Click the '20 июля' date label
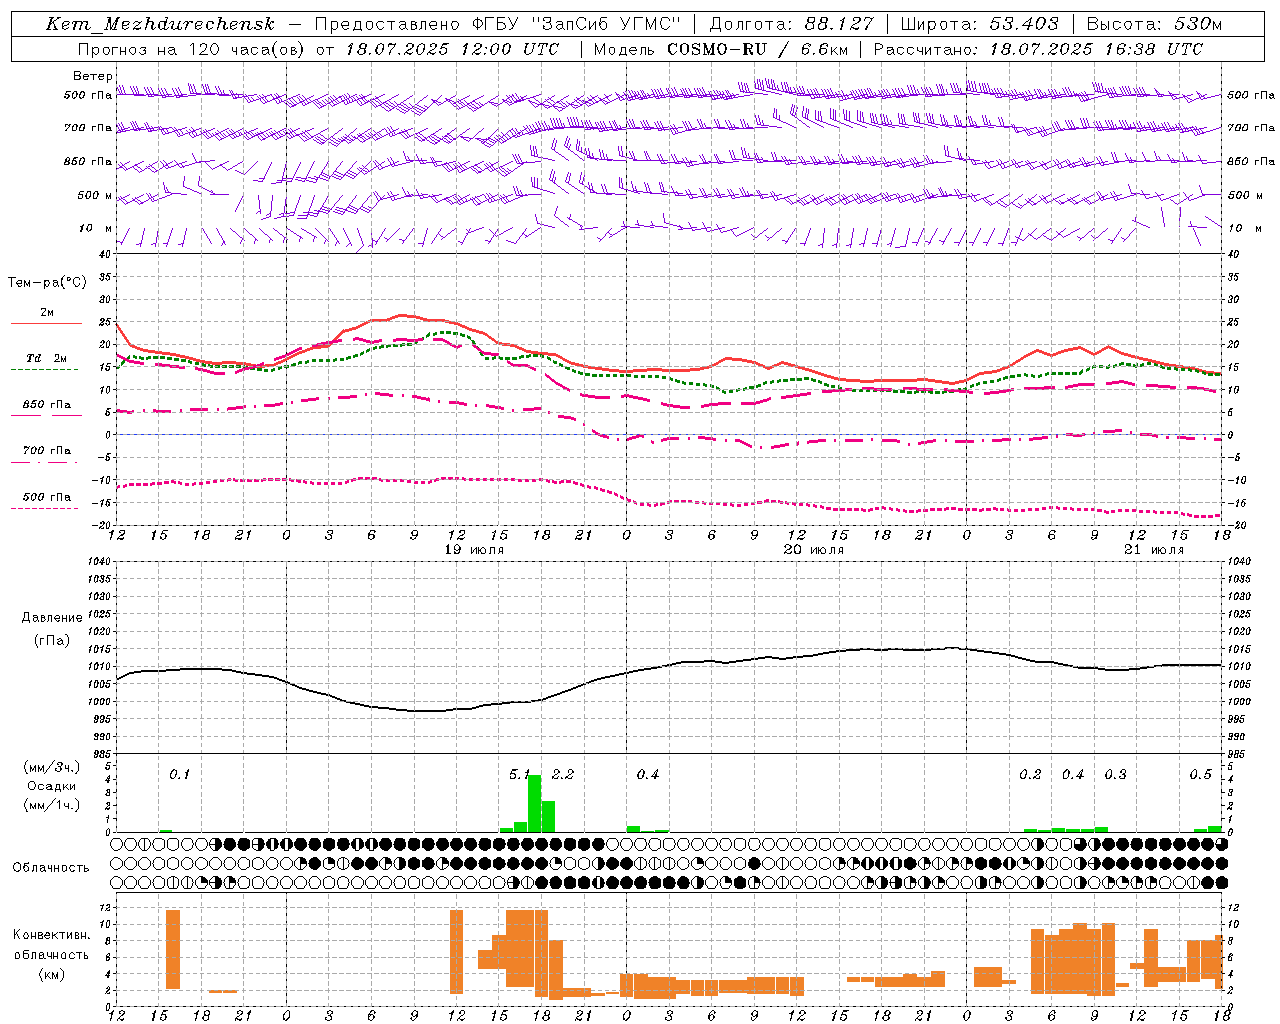The width and height of the screenshot is (1280, 1024). [x=813, y=549]
